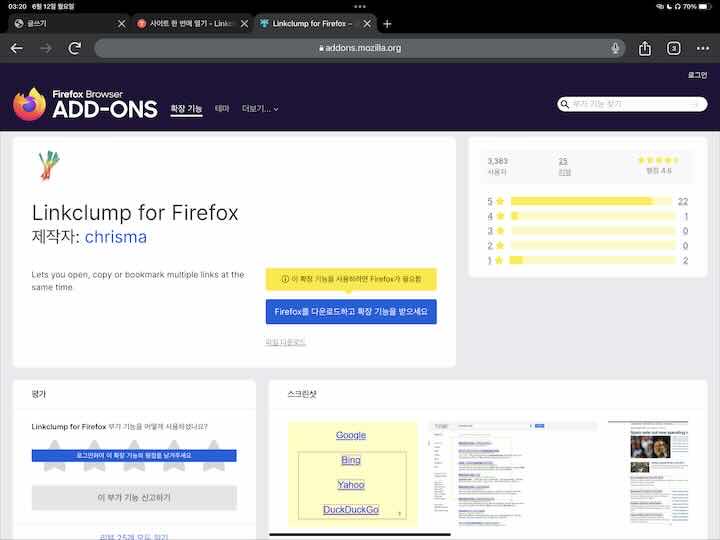This screenshot has height=540, width=720.
Task: Open the second screenshot thumbnail
Action: point(512,474)
